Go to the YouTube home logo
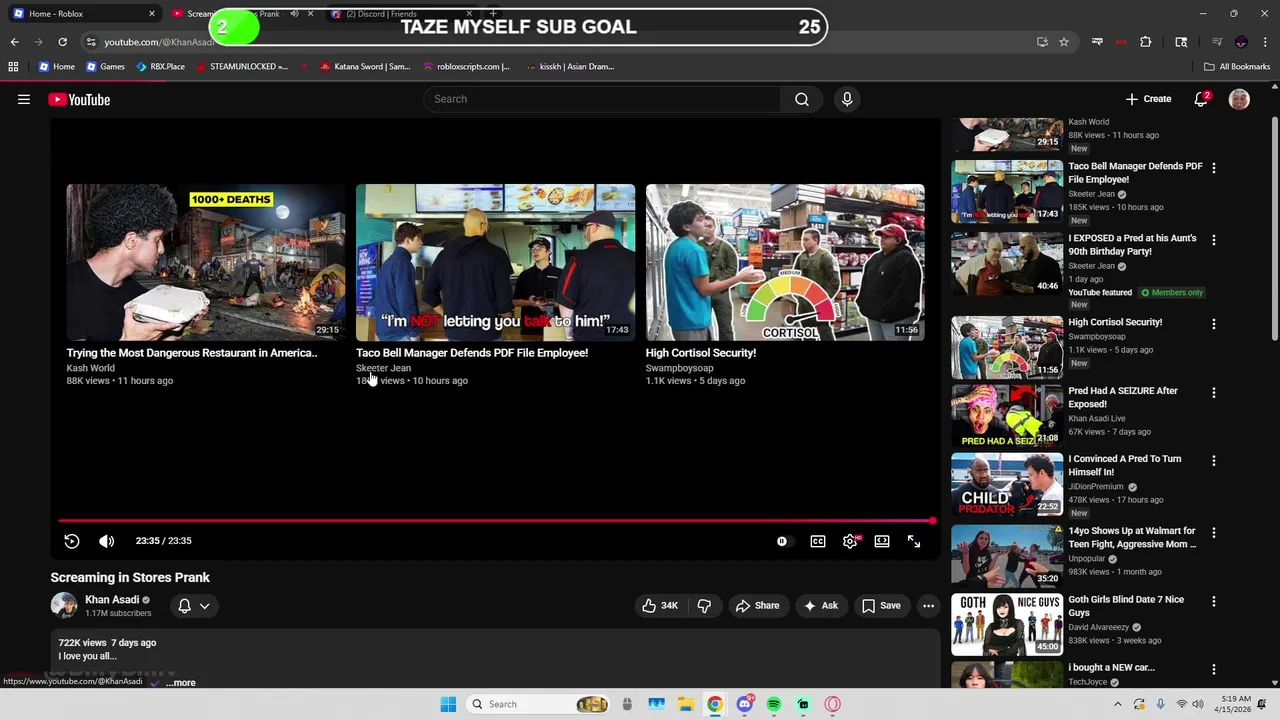The image size is (1280, 720). 79,99
